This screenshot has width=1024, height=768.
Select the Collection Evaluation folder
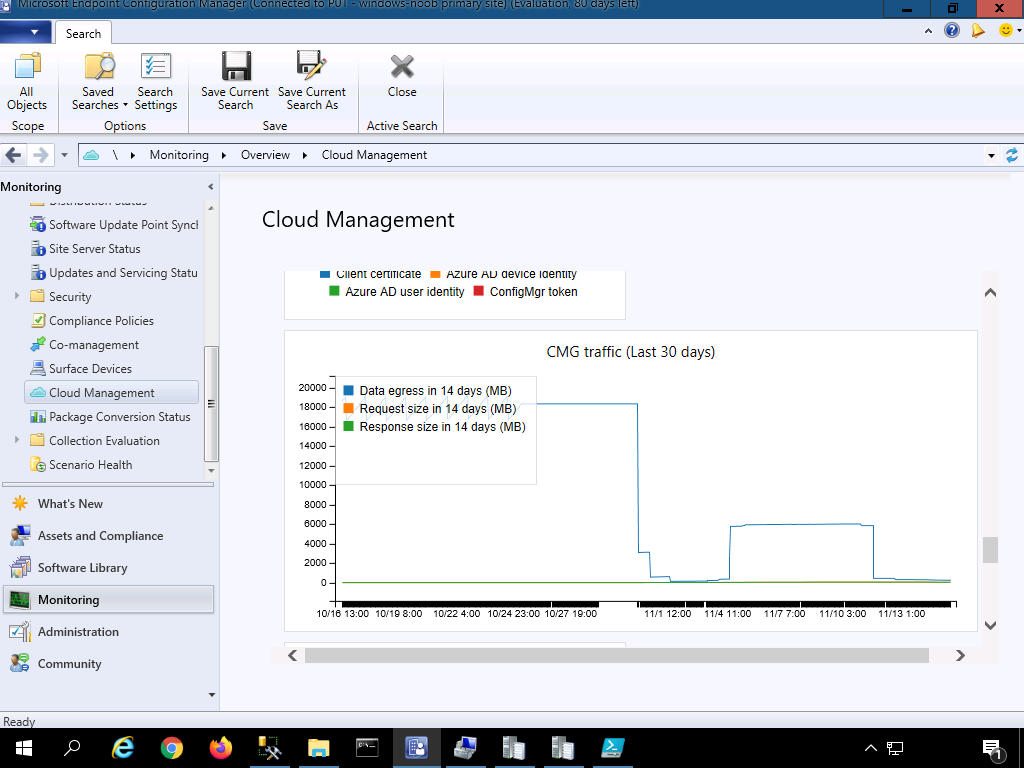click(95, 441)
